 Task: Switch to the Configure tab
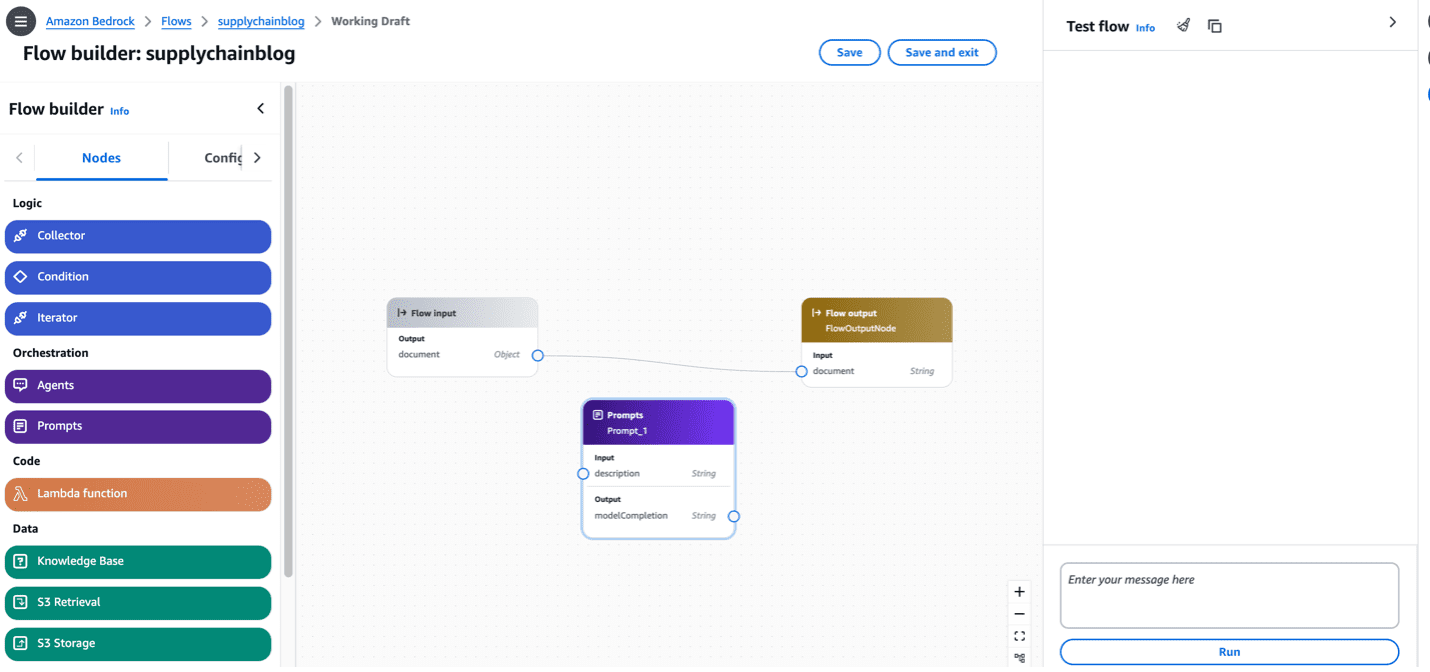[222, 158]
